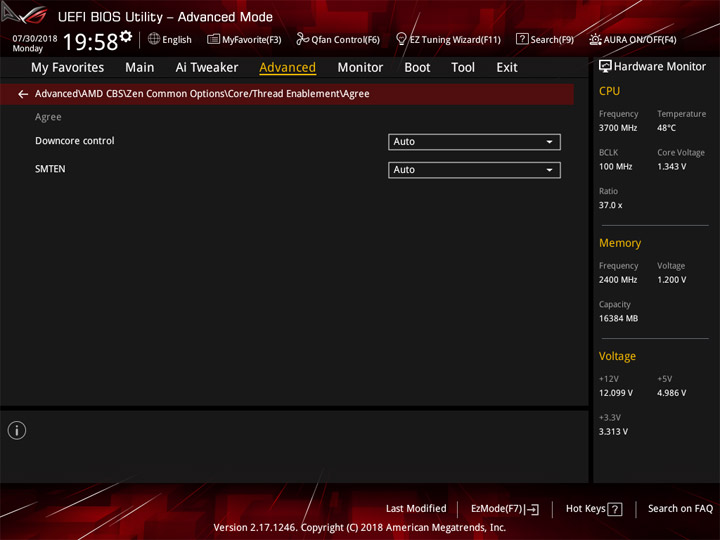The image size is (720, 540).
Task: Click the Core Voltage 1.343 V value
Action: (671, 167)
